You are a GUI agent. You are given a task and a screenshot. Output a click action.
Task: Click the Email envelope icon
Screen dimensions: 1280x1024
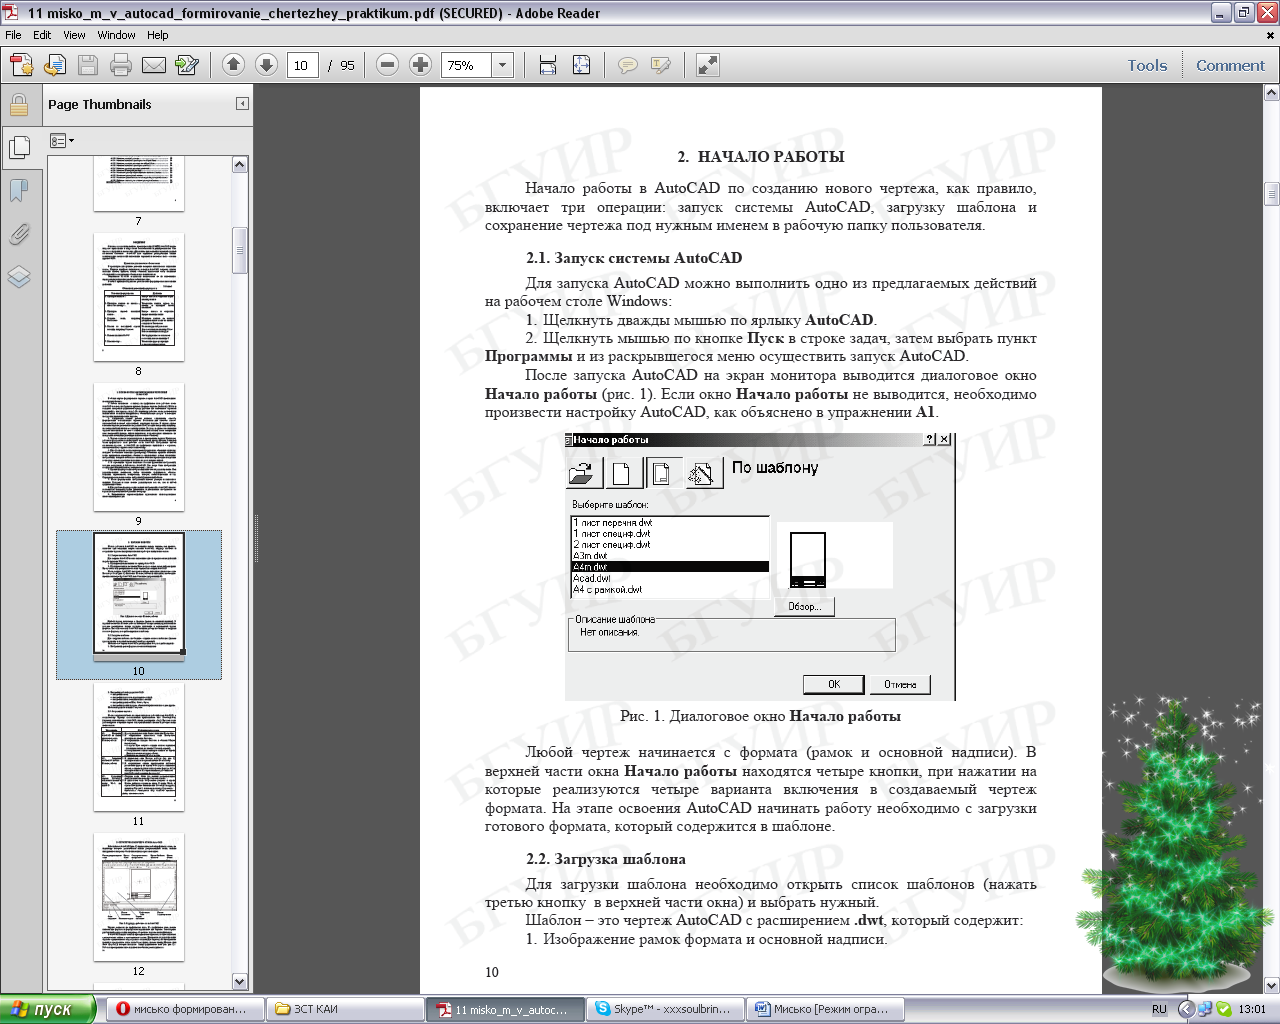point(154,65)
